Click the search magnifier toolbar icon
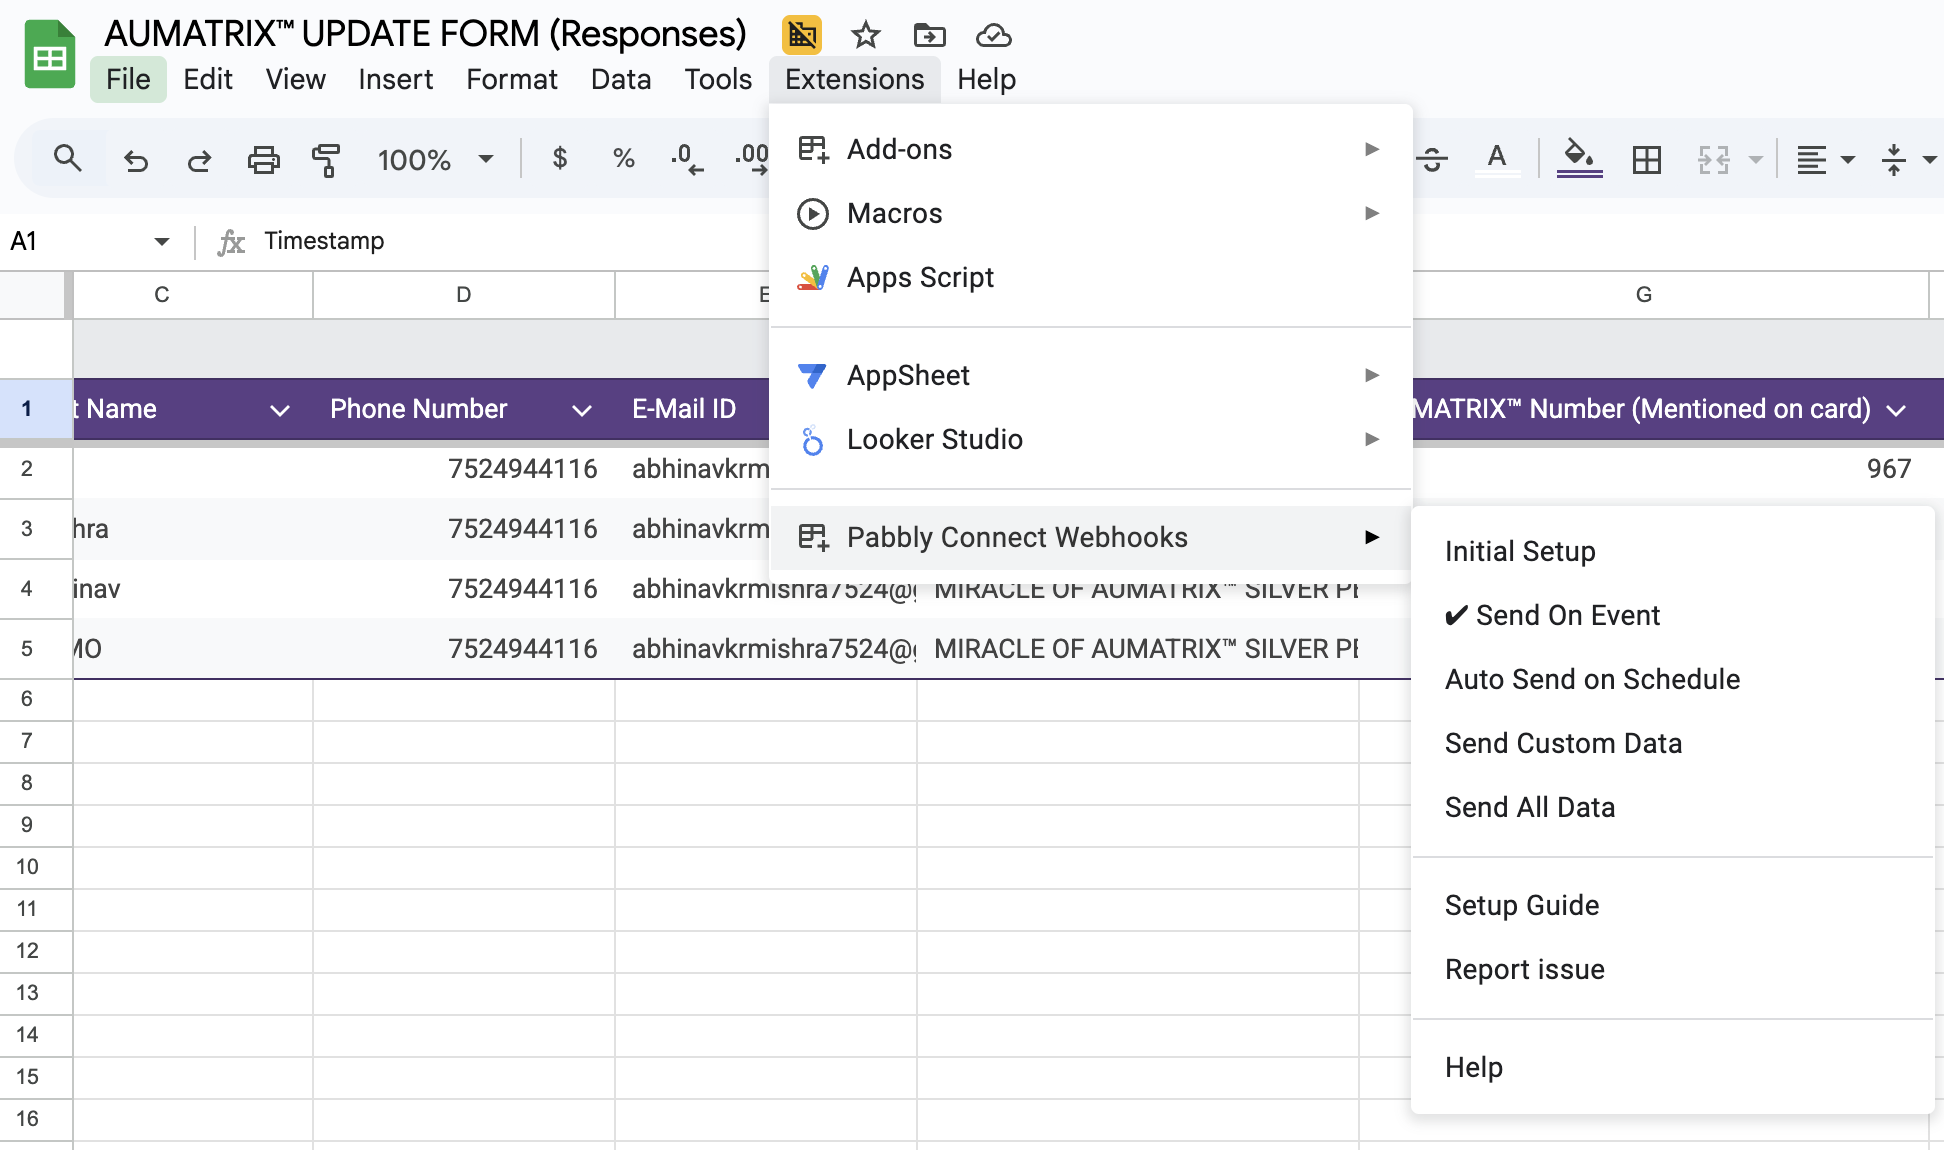1944x1150 pixels. click(x=67, y=159)
